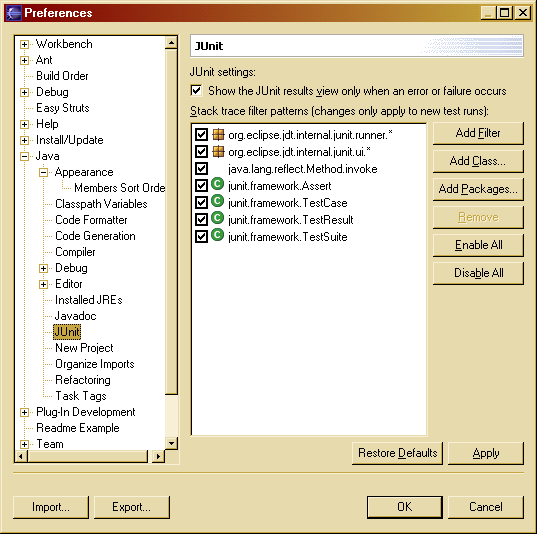This screenshot has height=534, width=537.
Task: Open the Code Formatter preference page
Action: tap(91, 220)
